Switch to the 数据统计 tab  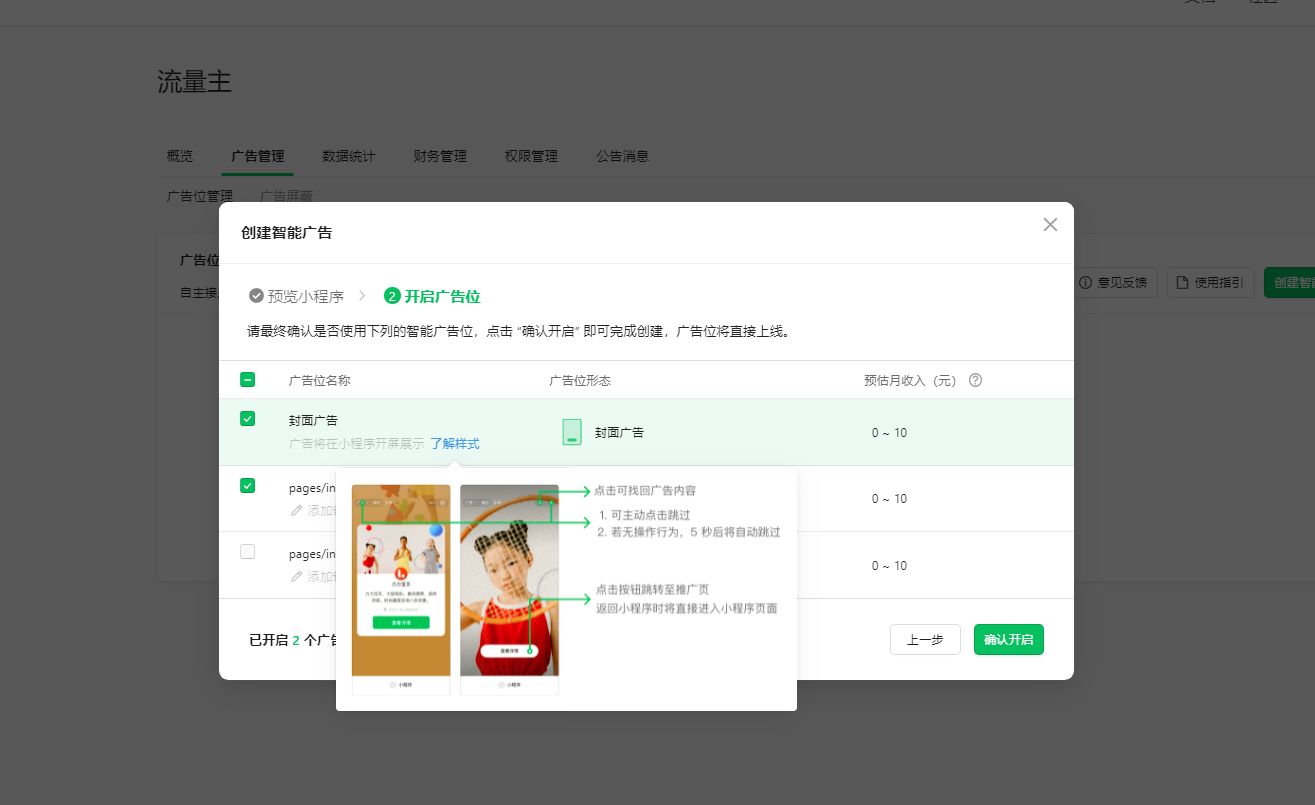348,156
